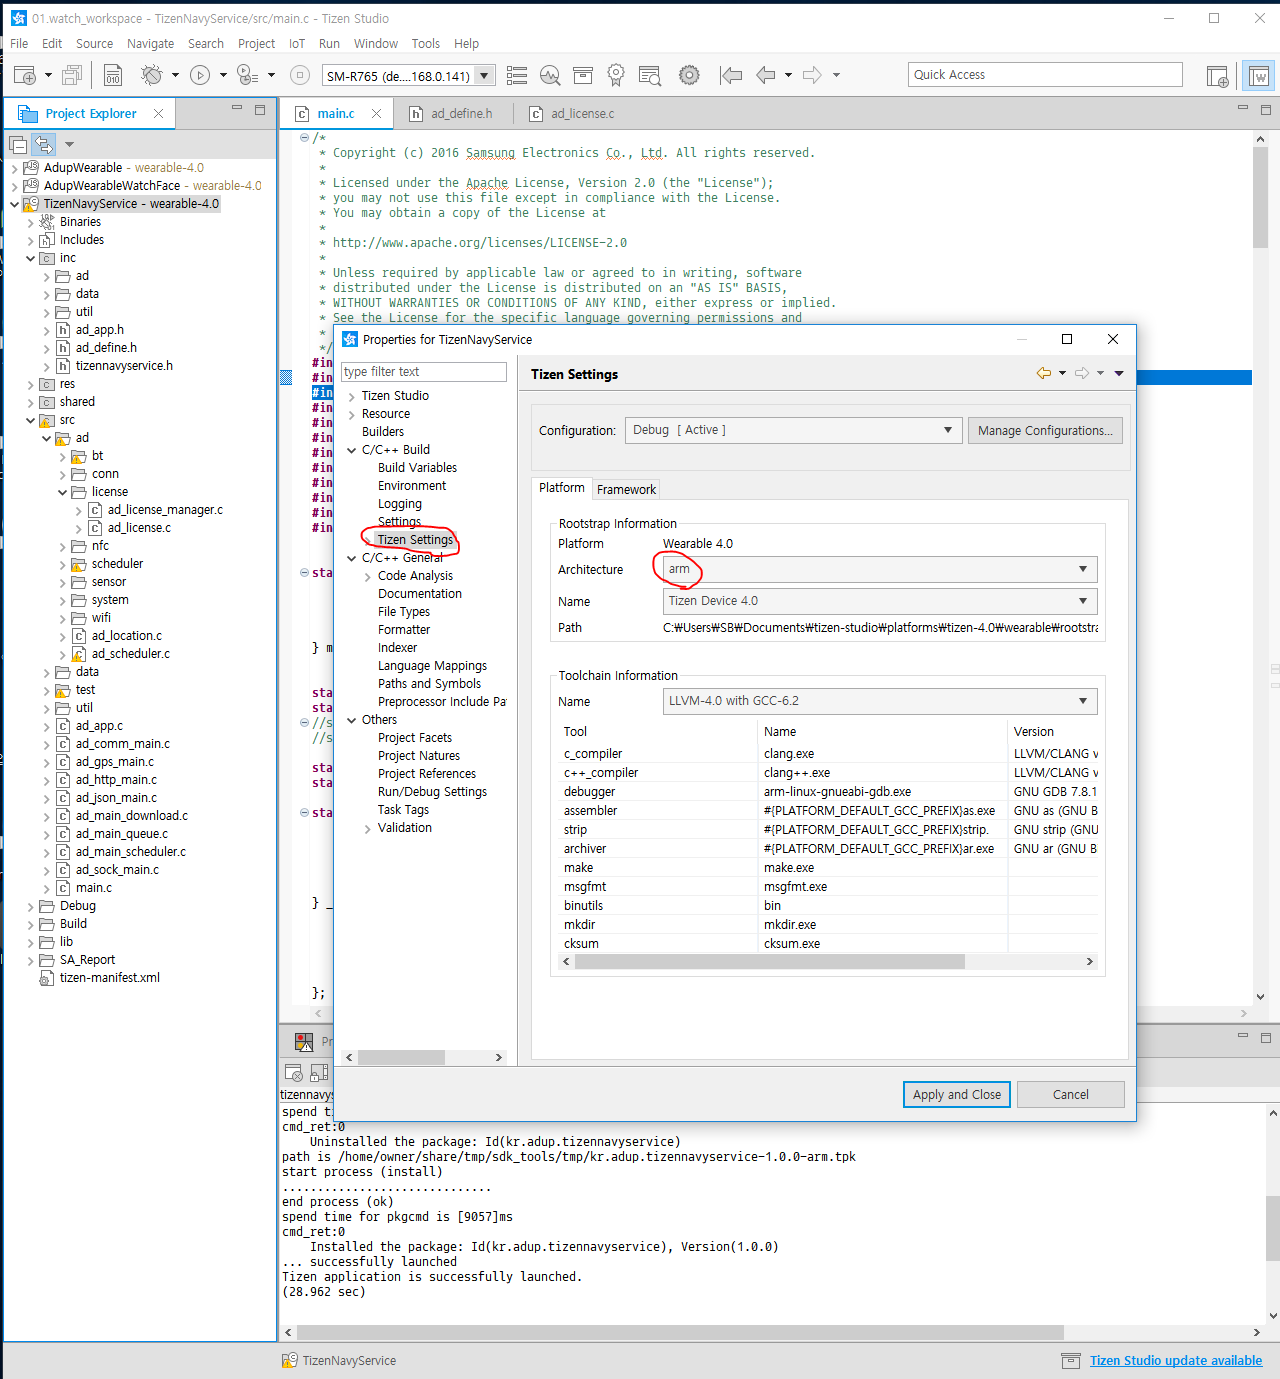Click the Stop circle toolbar icon

300,75
